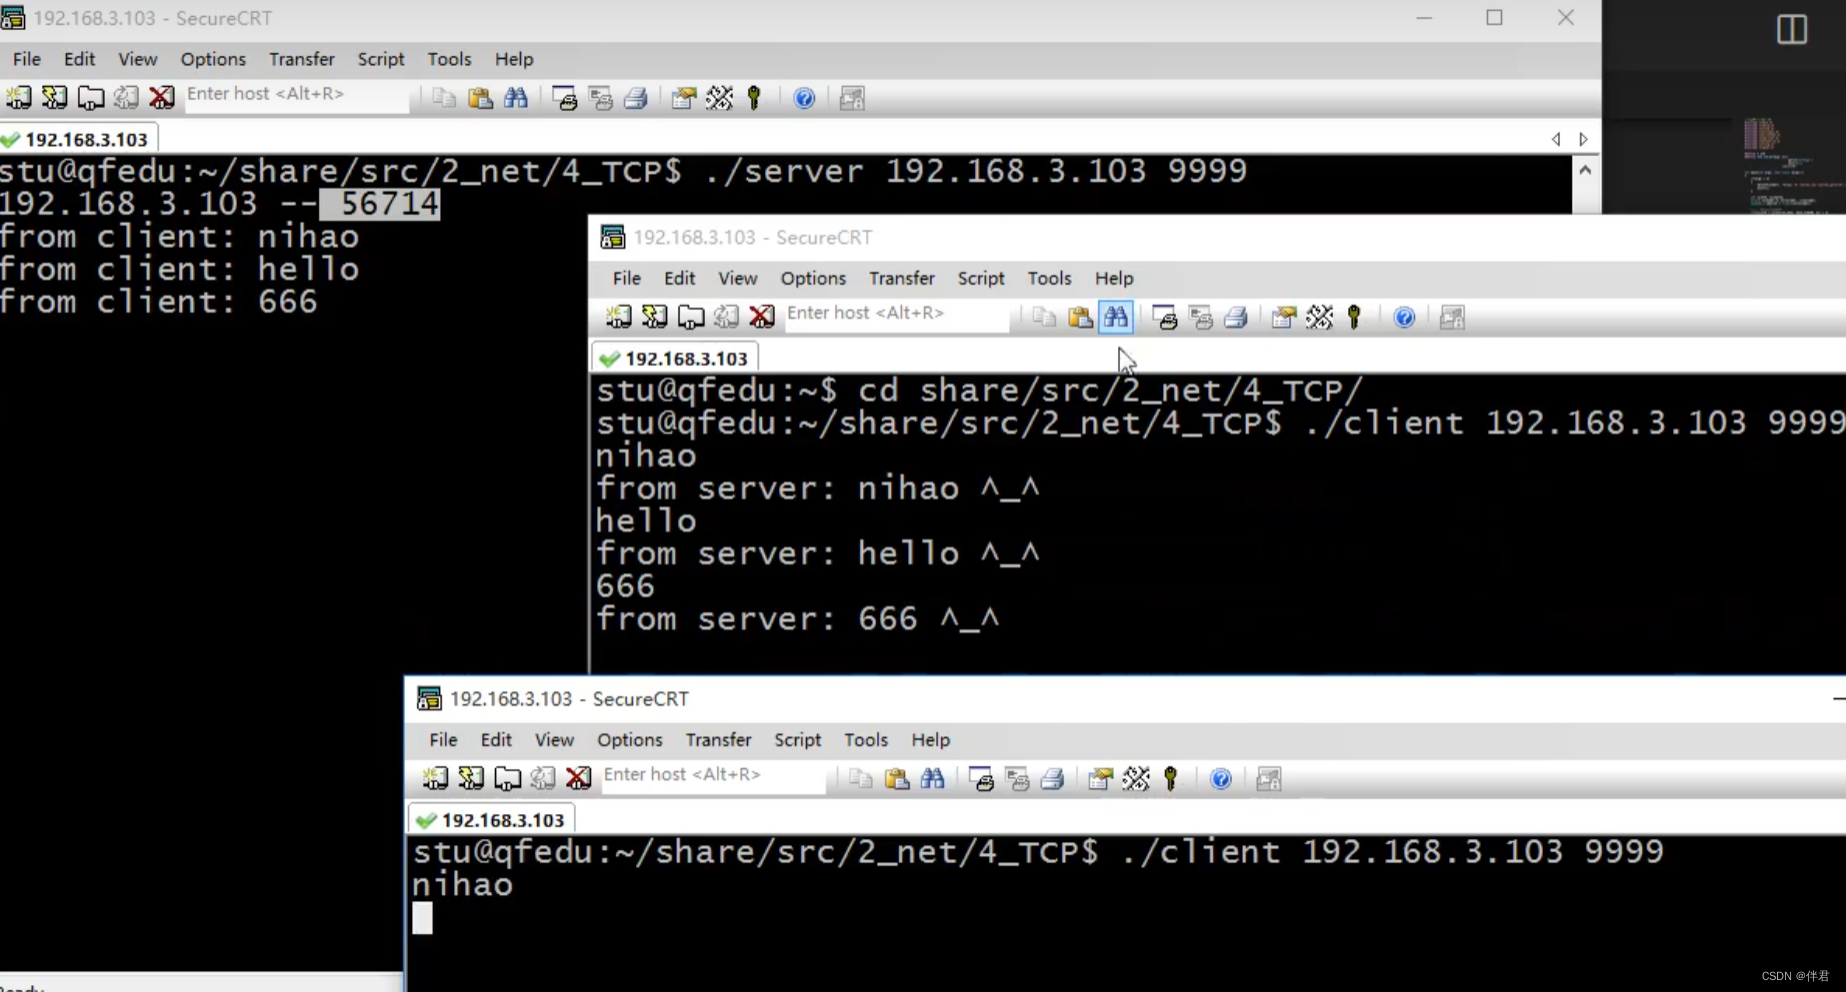This screenshot has height=992, width=1846.
Task: Click 'from server: hello ^_^' line in middle terminal
Action: pos(818,553)
